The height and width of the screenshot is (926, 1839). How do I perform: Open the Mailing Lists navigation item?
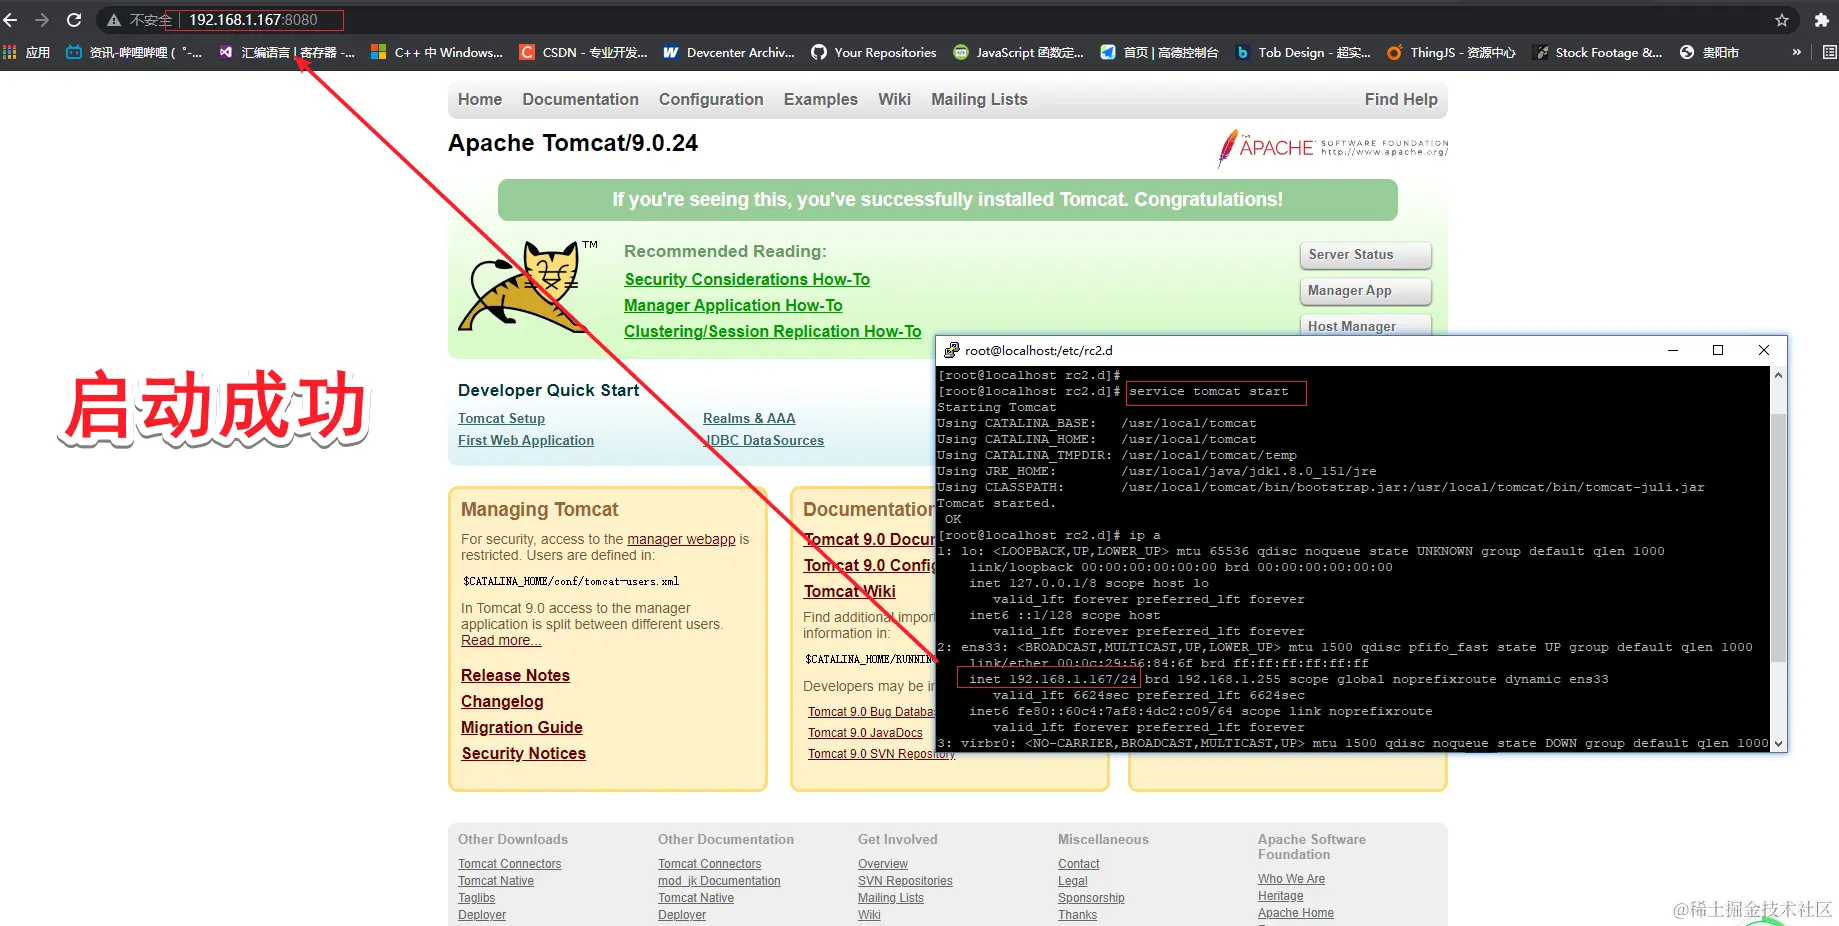coord(979,99)
